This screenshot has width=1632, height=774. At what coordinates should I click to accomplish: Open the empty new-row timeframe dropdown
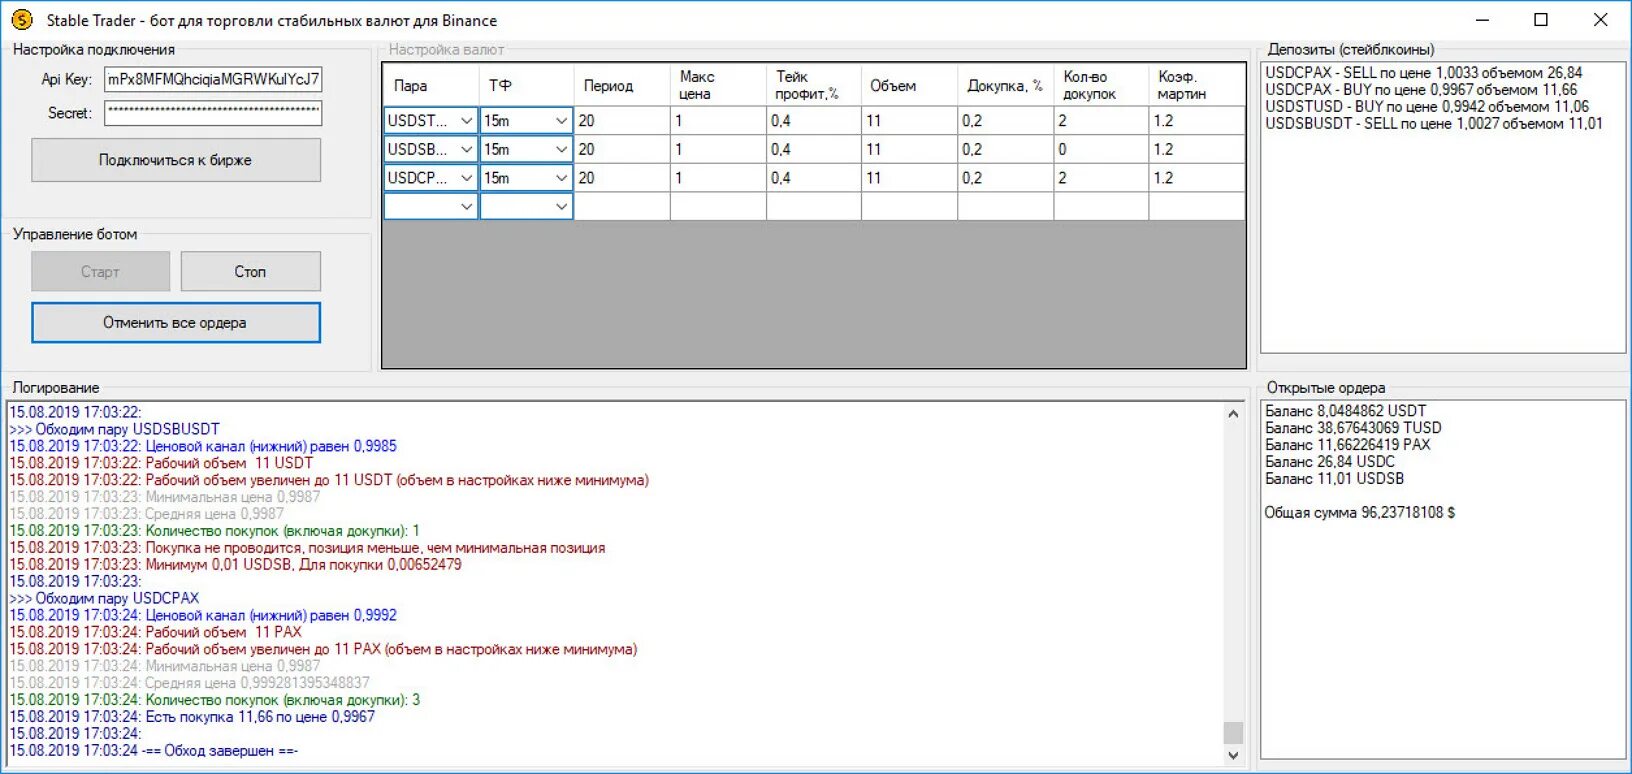[561, 206]
